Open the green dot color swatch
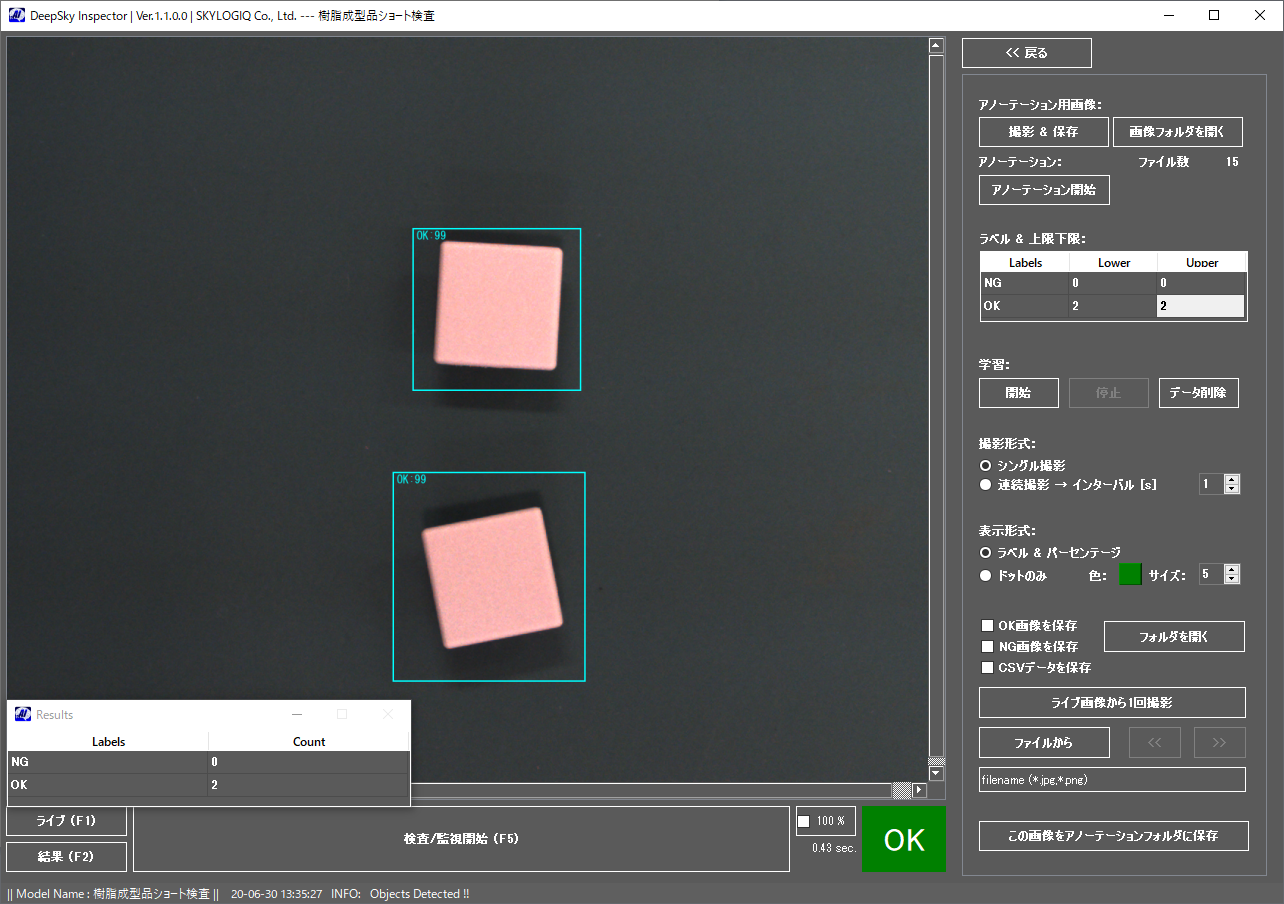 coord(1130,574)
